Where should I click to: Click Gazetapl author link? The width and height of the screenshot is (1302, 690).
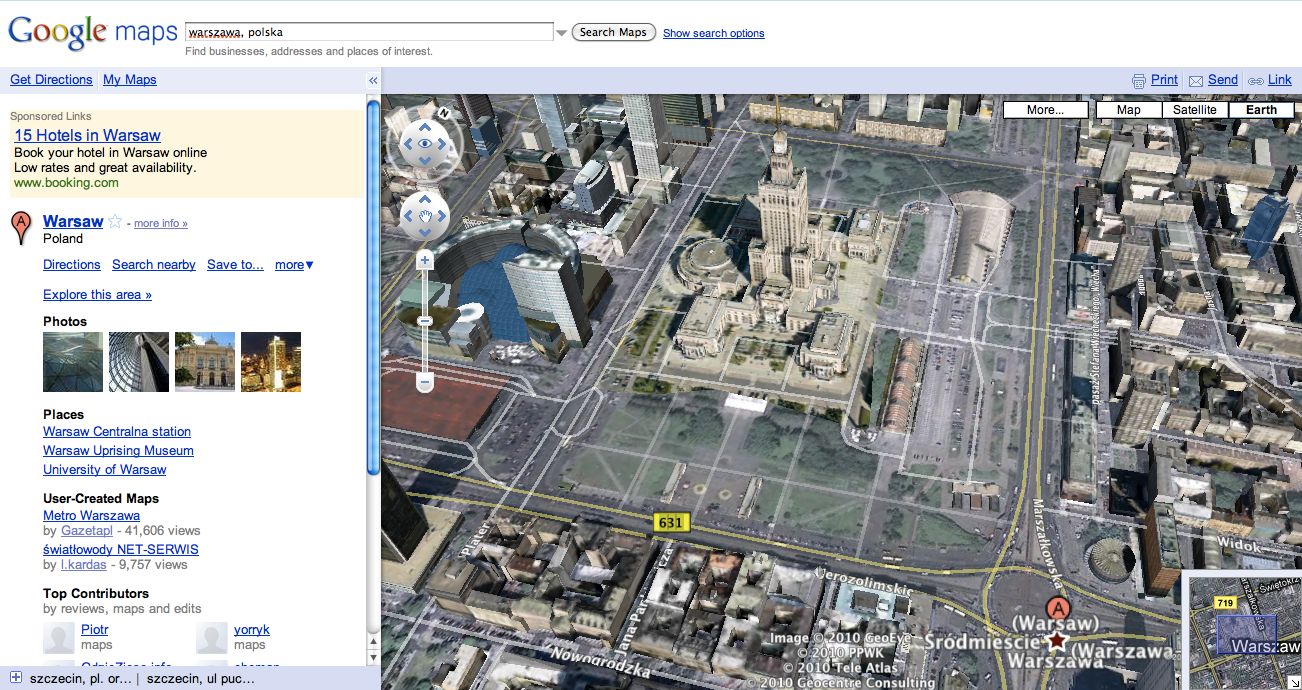[87, 531]
